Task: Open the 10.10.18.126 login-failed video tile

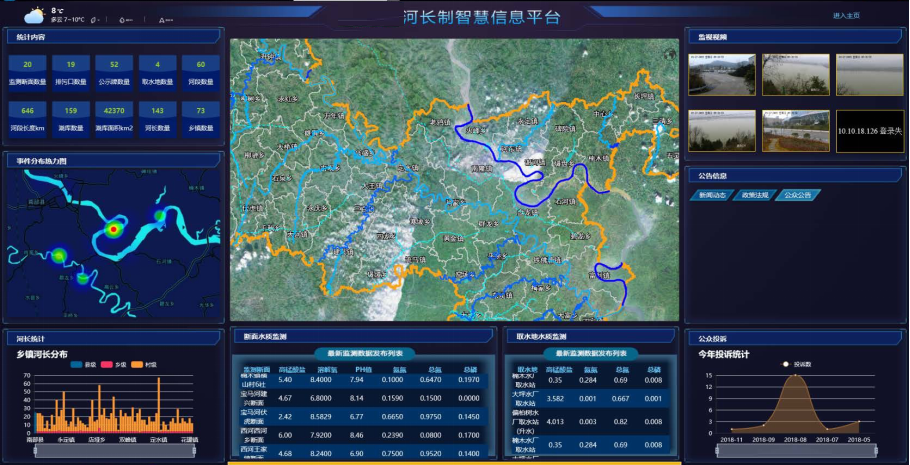Action: pos(868,130)
